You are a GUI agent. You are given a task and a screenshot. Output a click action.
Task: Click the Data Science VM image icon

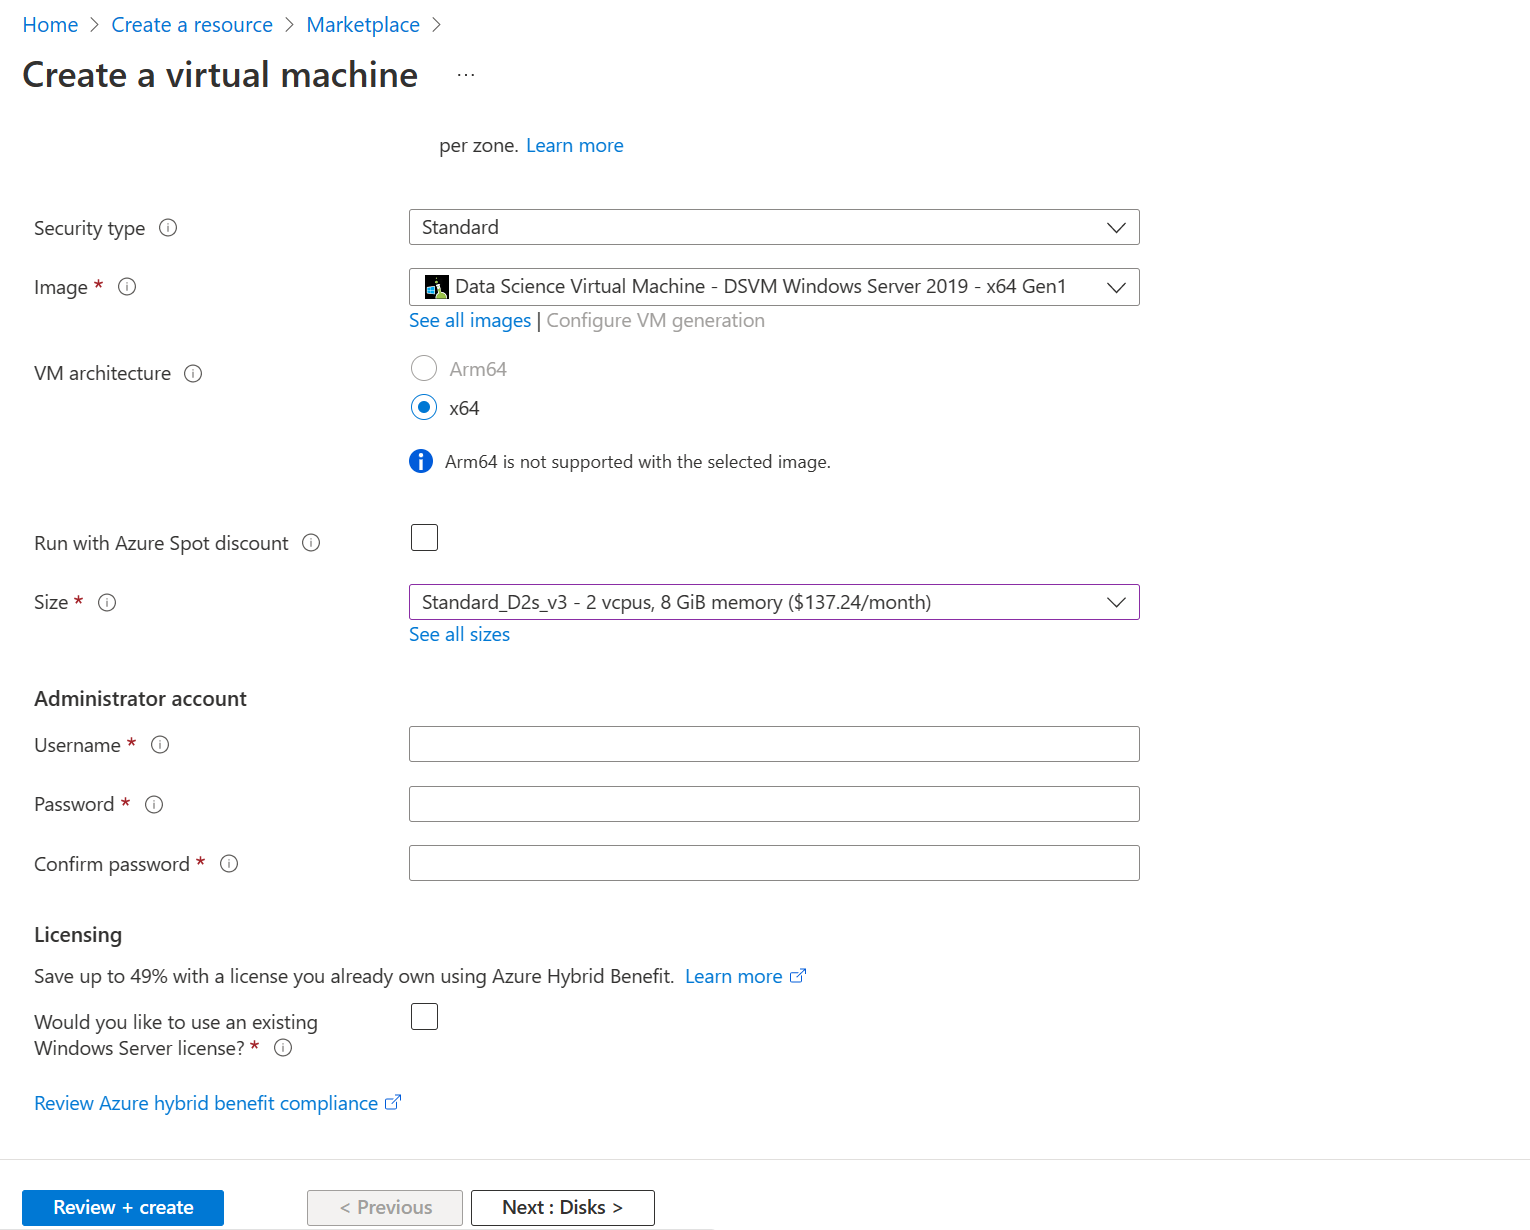[x=436, y=287]
